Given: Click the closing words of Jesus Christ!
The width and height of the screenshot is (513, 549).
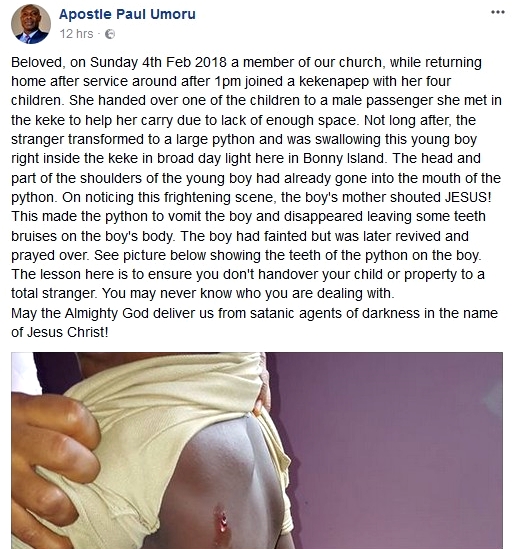Looking at the screenshot, I should tap(60, 332).
